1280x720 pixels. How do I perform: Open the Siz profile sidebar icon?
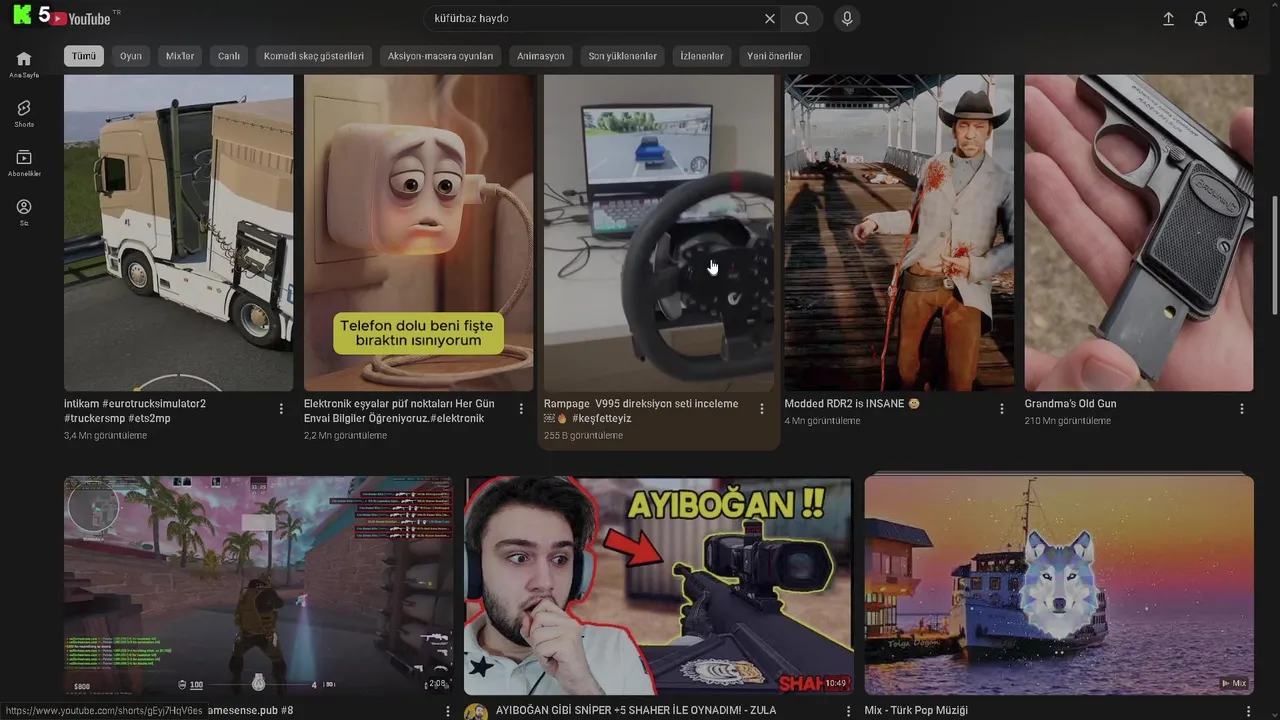(x=24, y=212)
